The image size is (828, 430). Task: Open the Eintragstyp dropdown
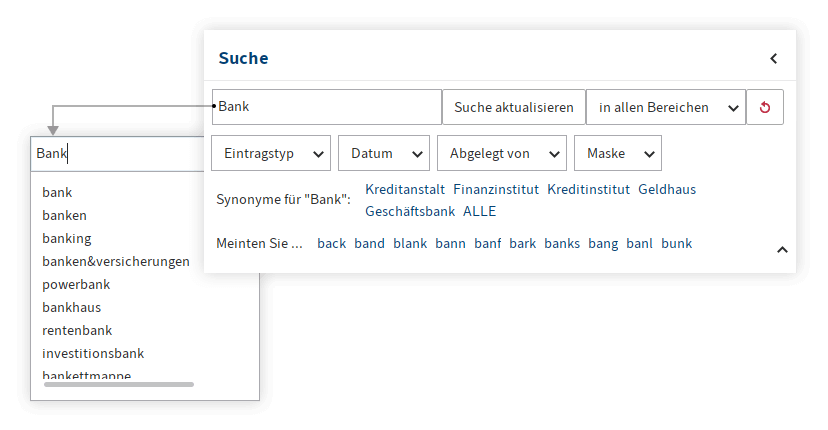tap(271, 153)
